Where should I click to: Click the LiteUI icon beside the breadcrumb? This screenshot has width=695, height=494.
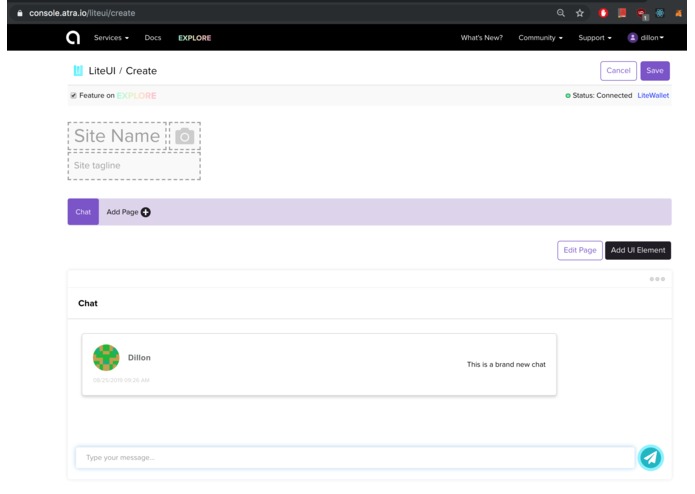pyautogui.click(x=78, y=71)
